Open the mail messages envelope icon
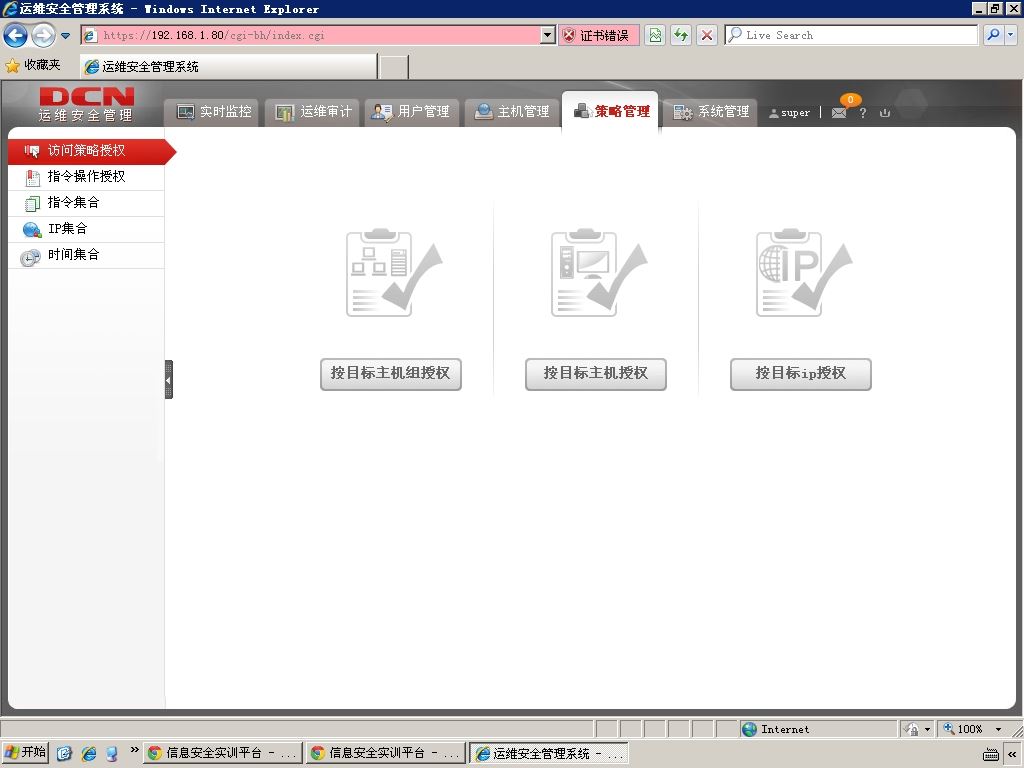Screen dimensions: 1024x768 tap(840, 112)
